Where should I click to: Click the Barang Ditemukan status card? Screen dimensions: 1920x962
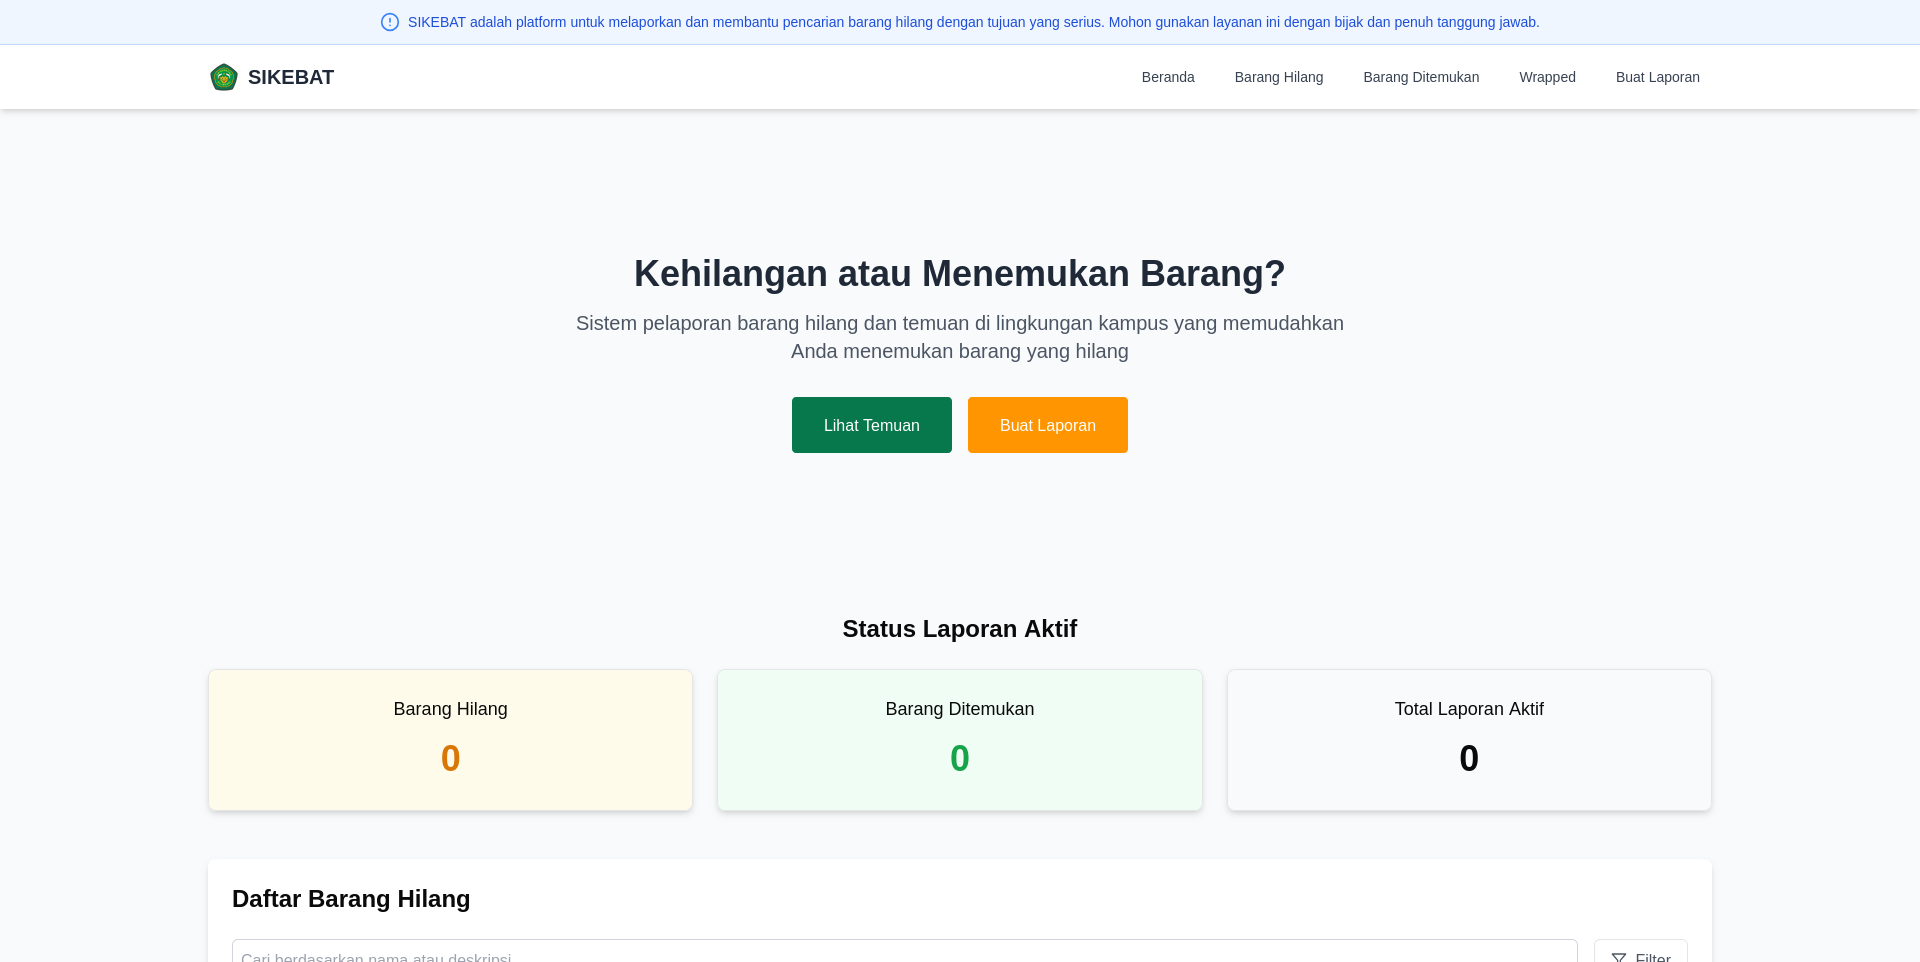959,740
